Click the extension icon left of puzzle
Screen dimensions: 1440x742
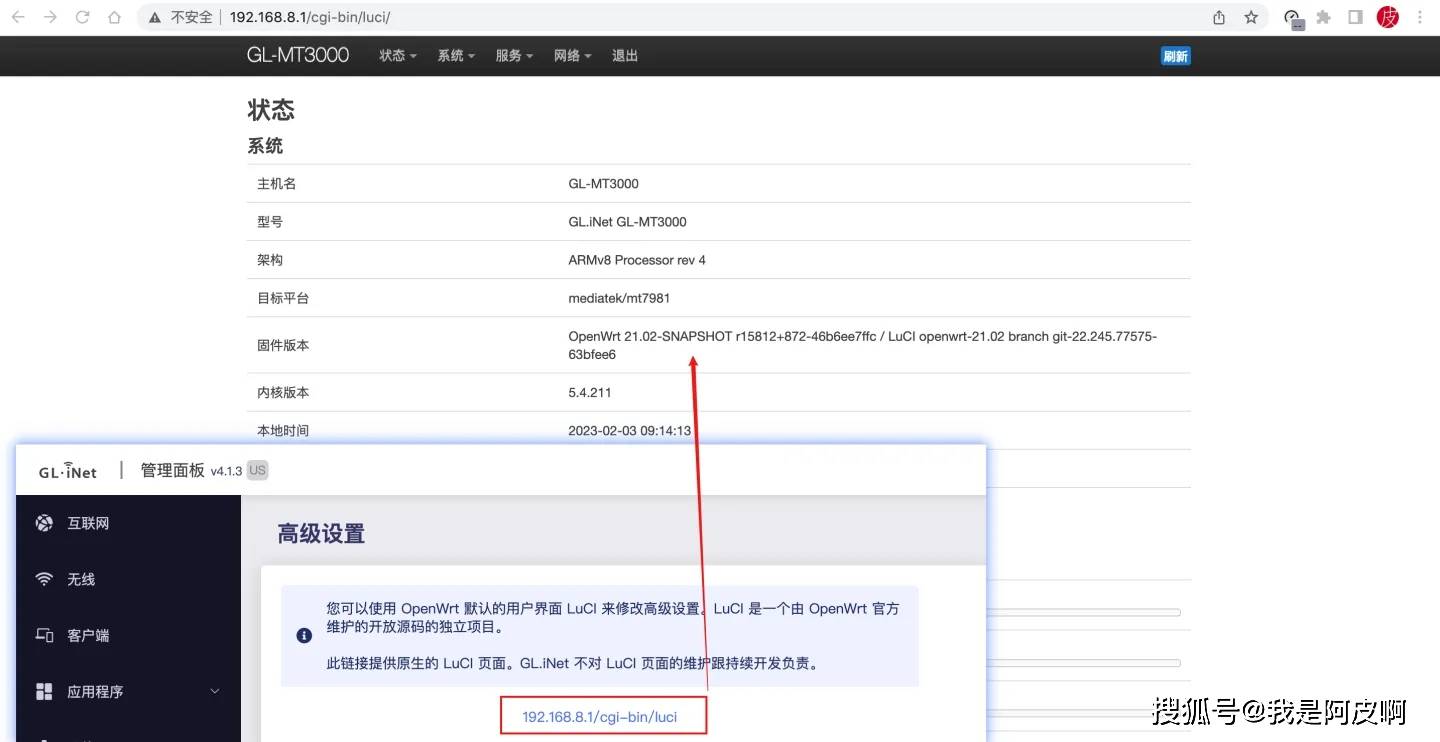click(x=1292, y=18)
